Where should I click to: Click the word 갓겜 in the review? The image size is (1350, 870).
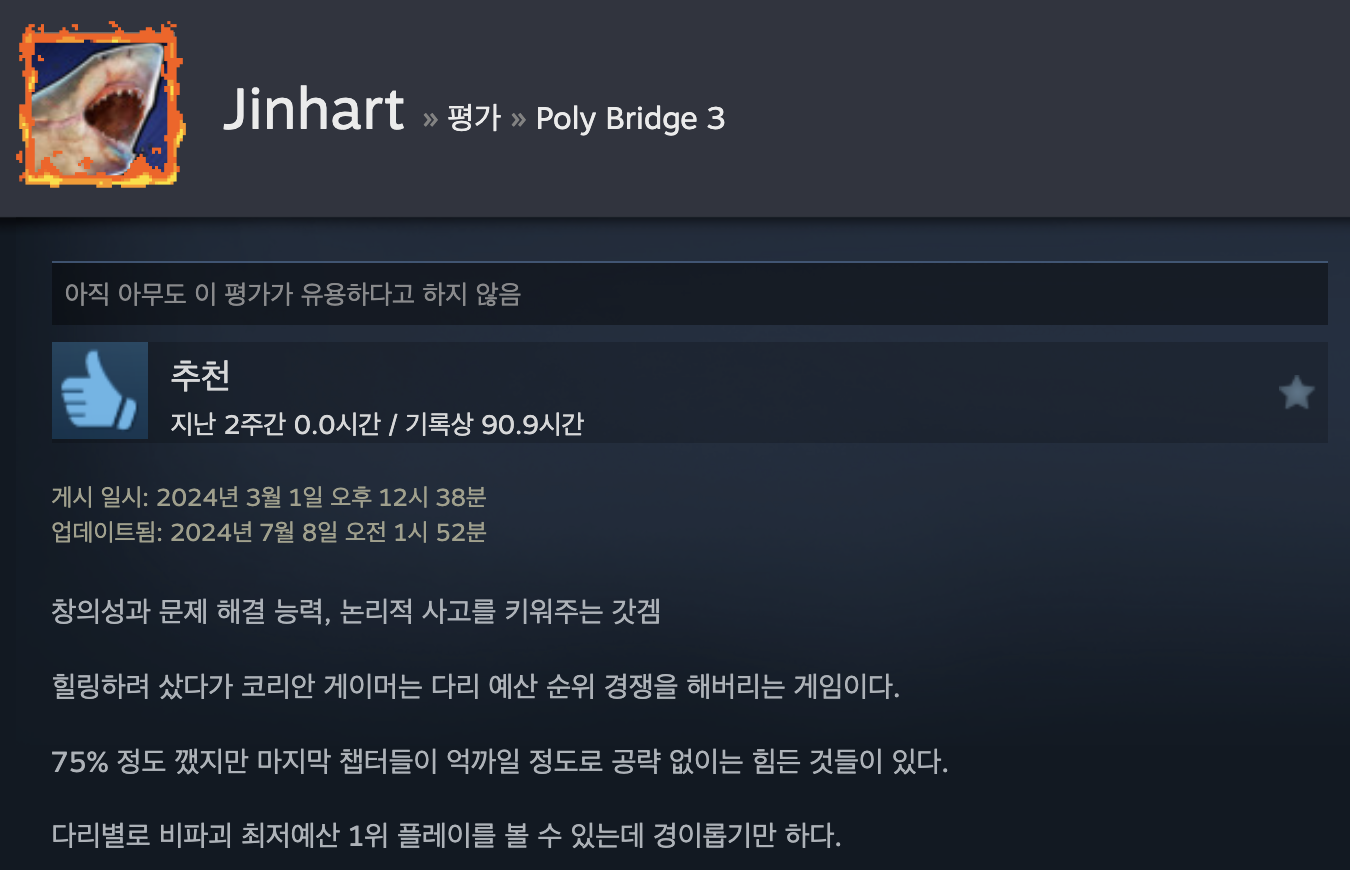point(636,612)
